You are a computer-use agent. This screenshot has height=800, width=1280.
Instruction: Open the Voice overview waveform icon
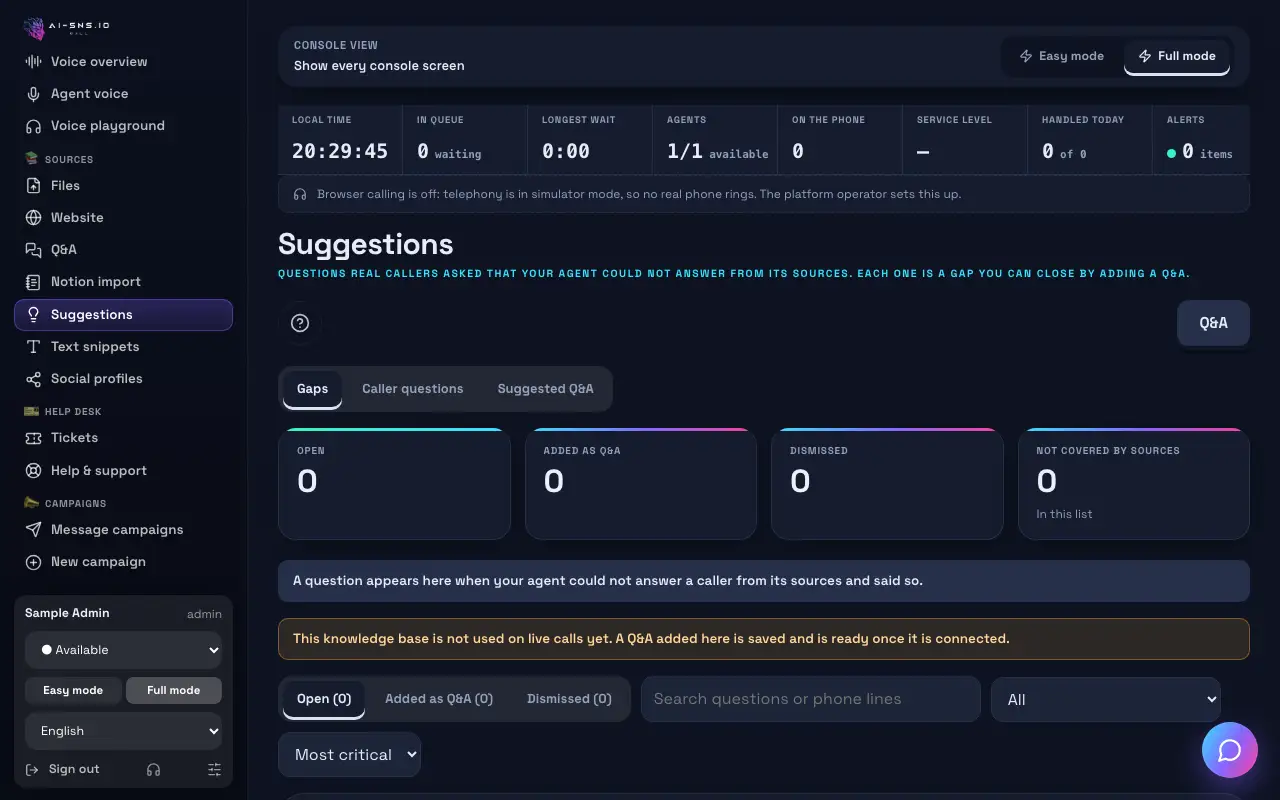[33, 62]
